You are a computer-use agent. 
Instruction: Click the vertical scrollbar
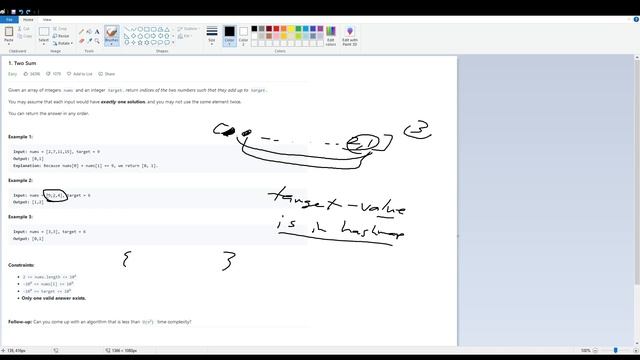(636, 173)
